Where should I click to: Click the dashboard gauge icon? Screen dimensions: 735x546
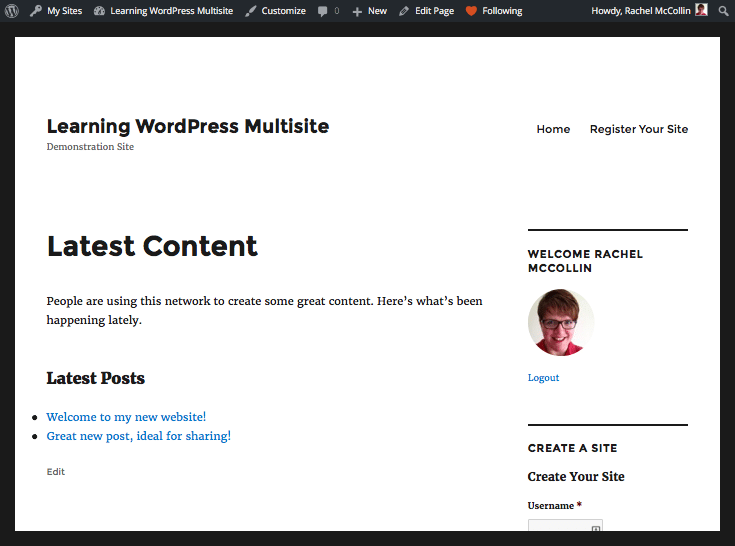point(99,10)
